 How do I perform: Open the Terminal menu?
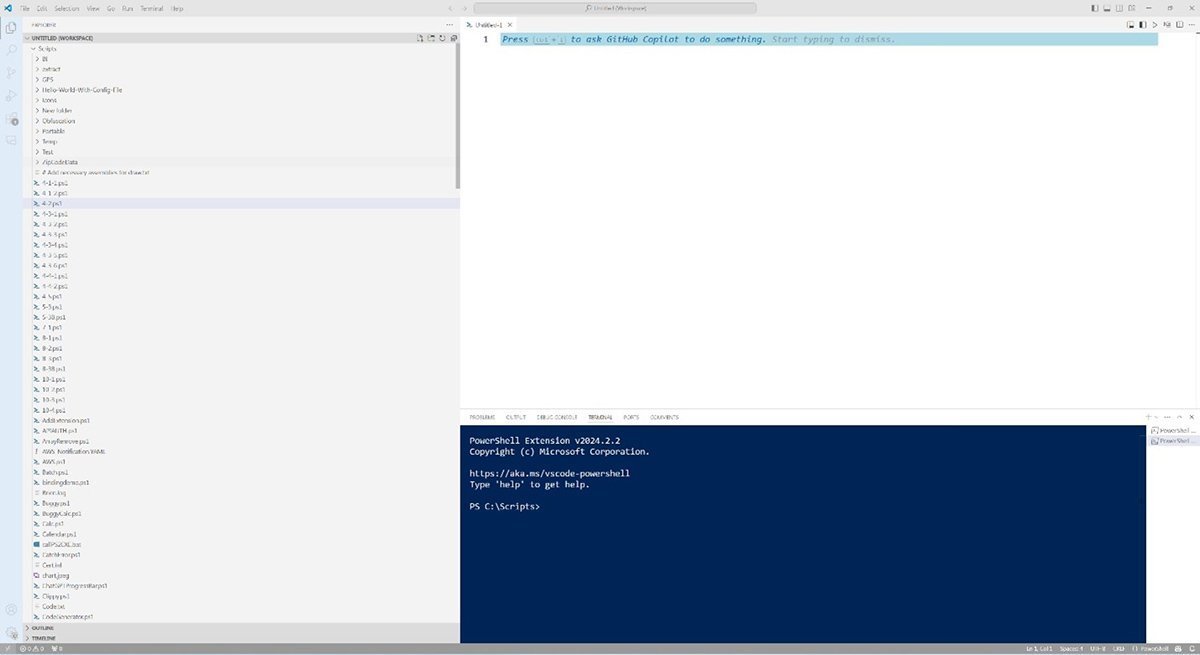(150, 8)
